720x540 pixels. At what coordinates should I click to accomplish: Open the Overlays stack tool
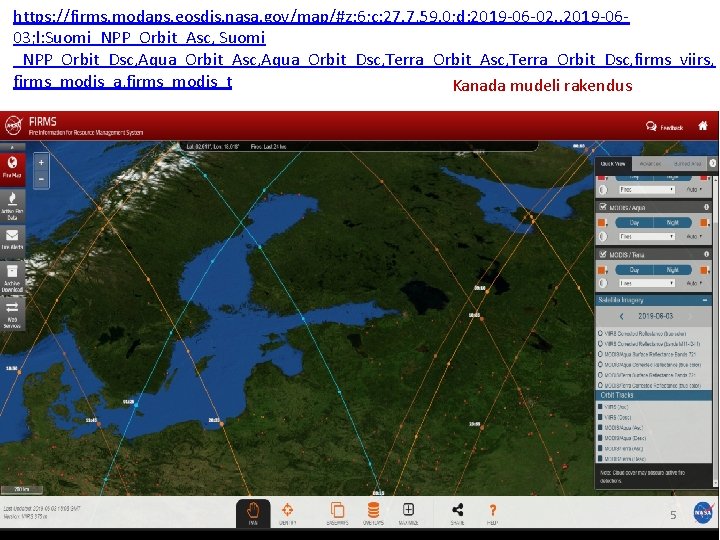point(373,513)
